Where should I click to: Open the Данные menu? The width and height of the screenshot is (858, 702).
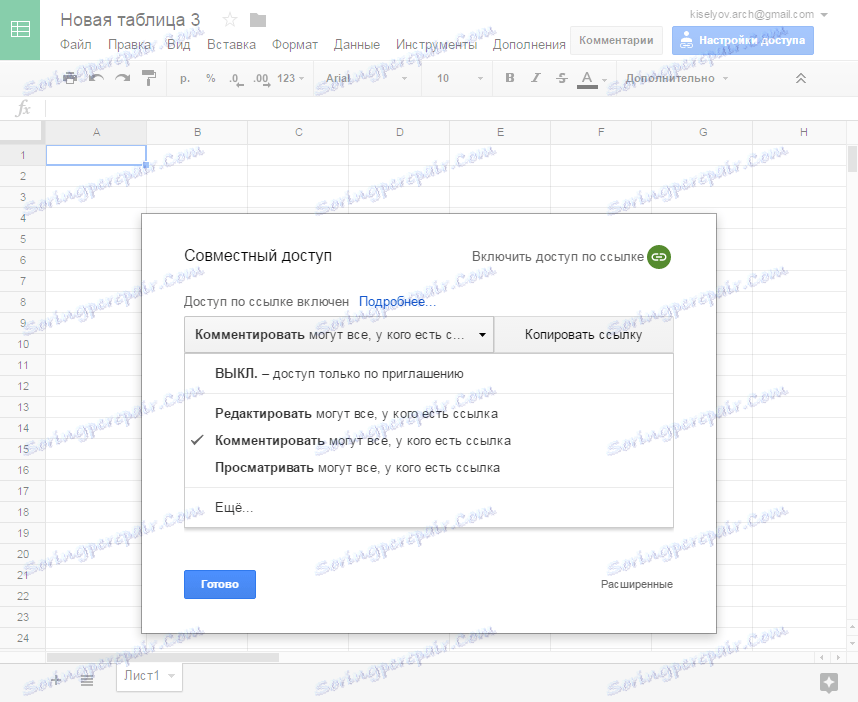(356, 44)
